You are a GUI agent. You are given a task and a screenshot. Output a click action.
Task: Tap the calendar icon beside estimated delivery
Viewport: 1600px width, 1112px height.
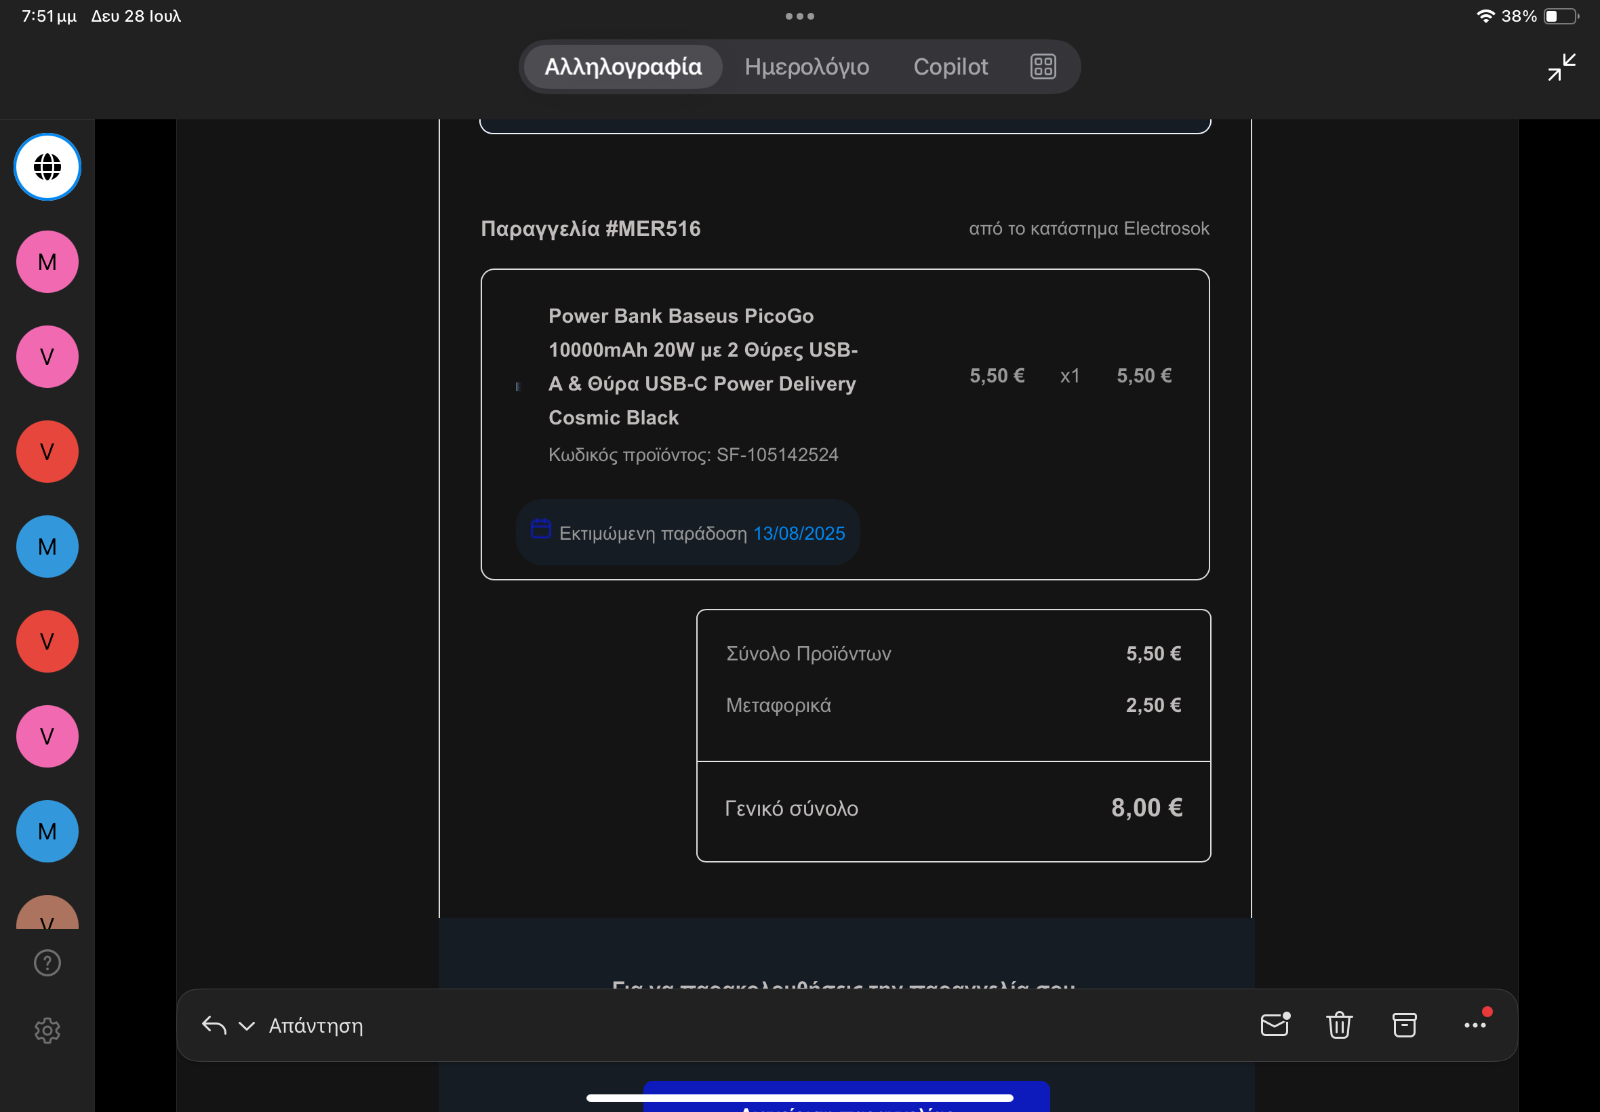[x=541, y=529]
